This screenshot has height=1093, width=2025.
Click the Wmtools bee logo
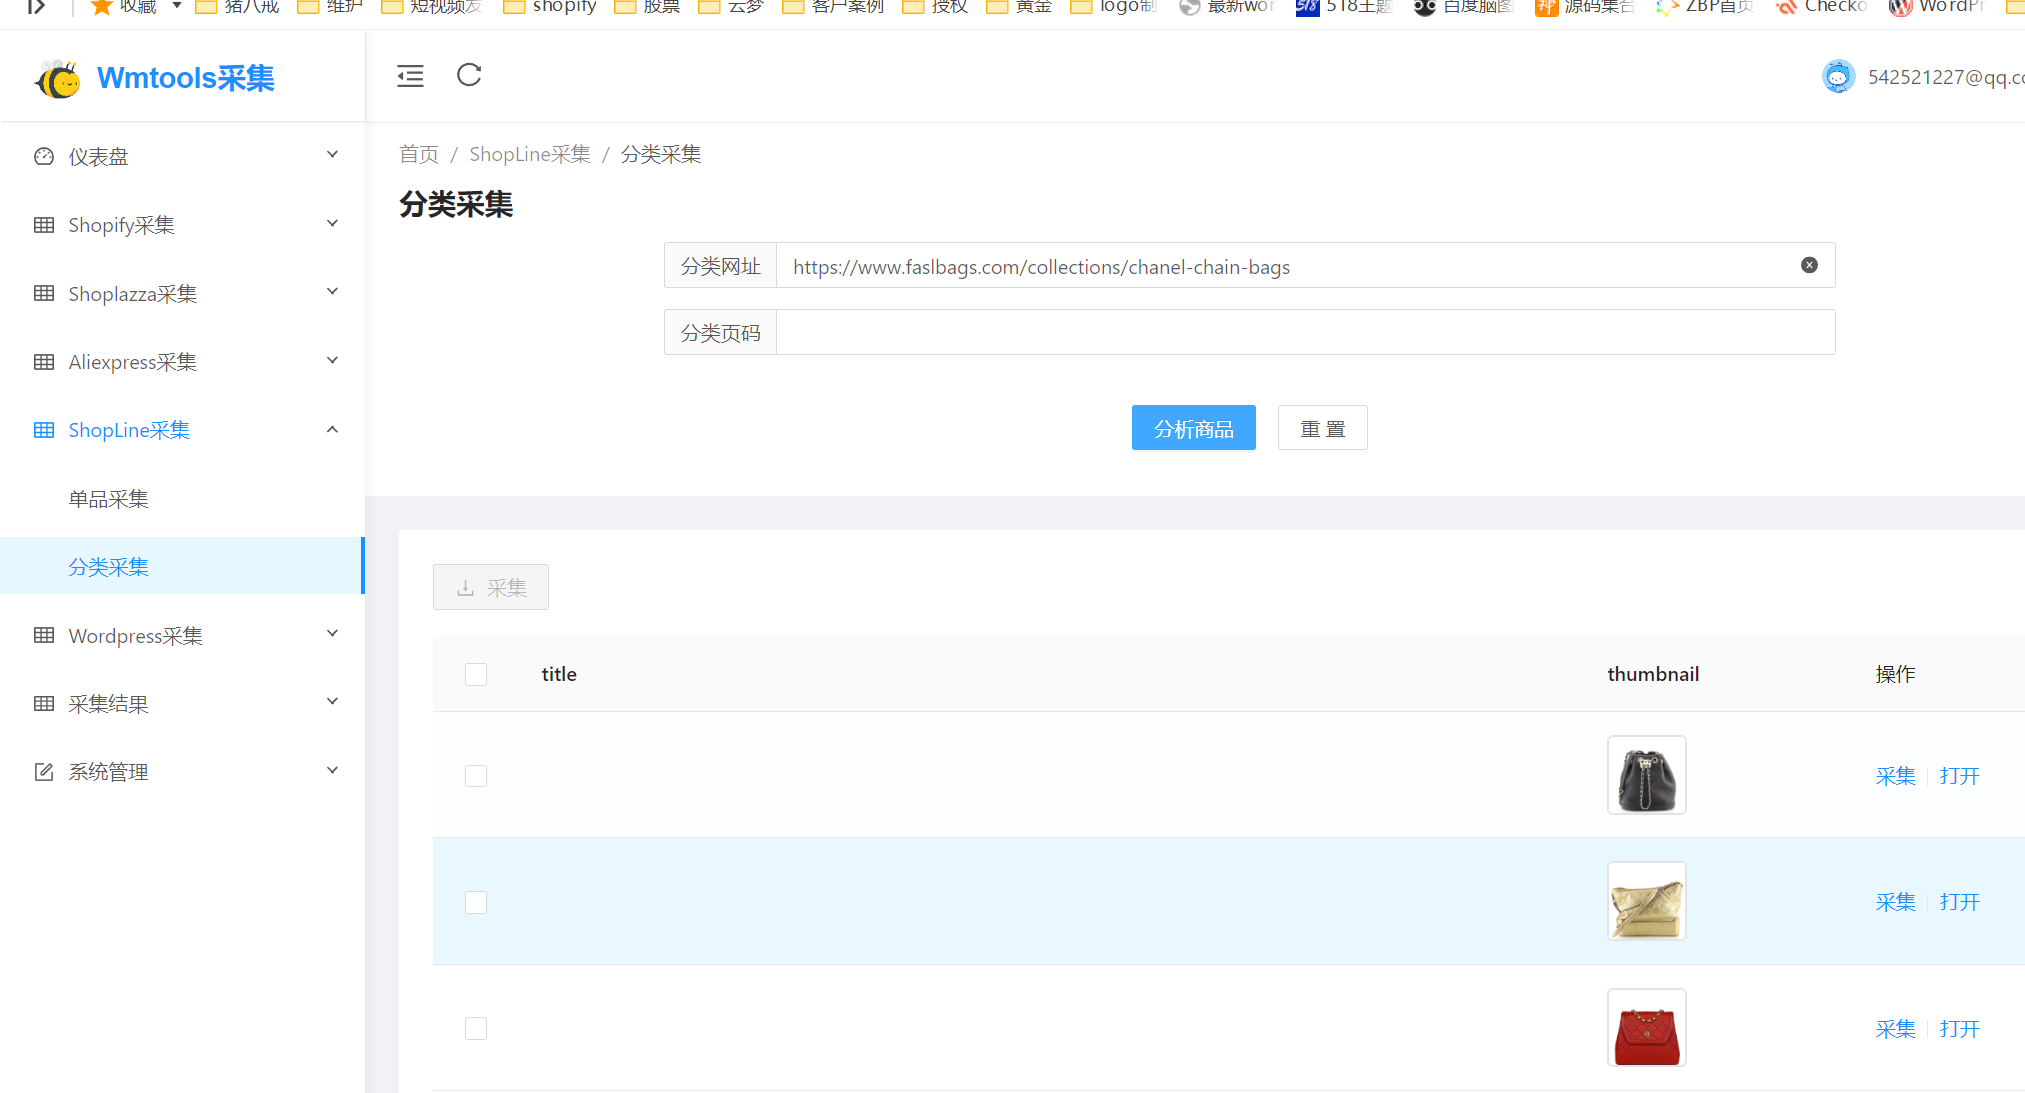click(57, 76)
